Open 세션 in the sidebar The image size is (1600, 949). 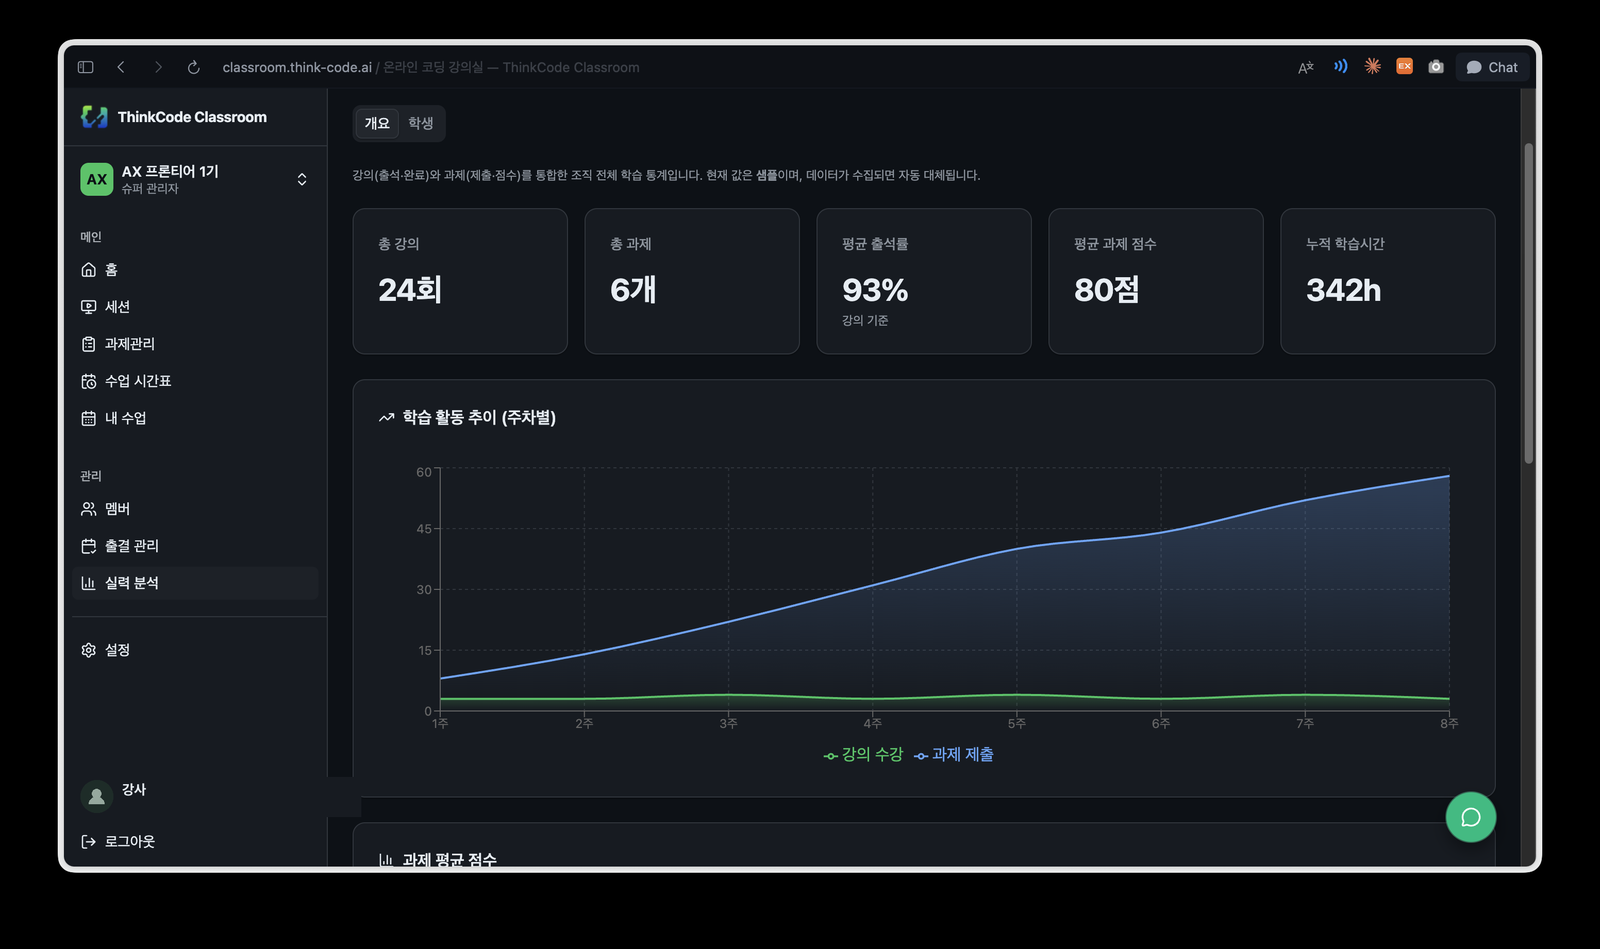click(195, 307)
